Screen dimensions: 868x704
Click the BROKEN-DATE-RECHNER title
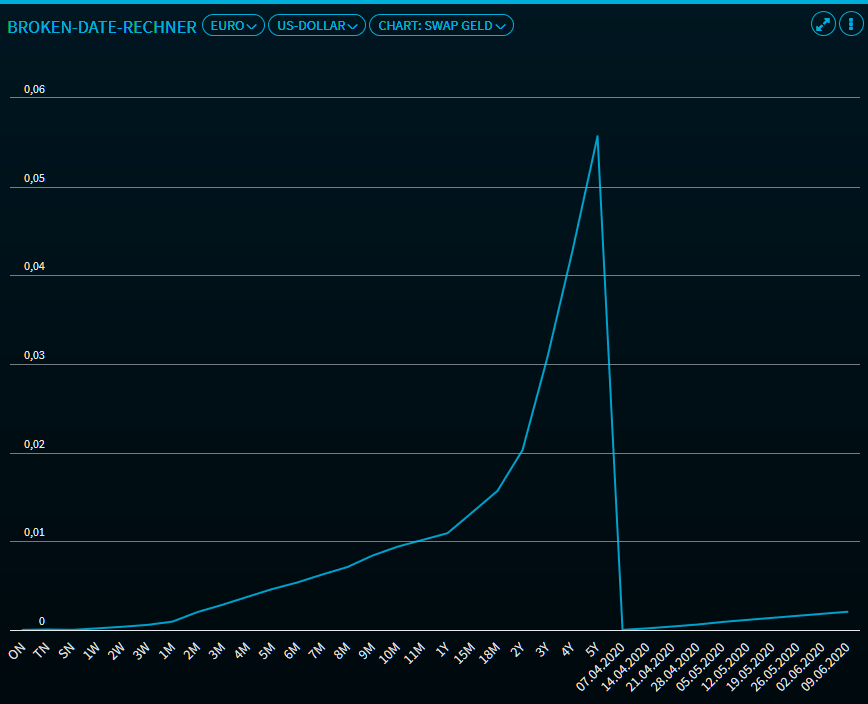click(x=102, y=27)
